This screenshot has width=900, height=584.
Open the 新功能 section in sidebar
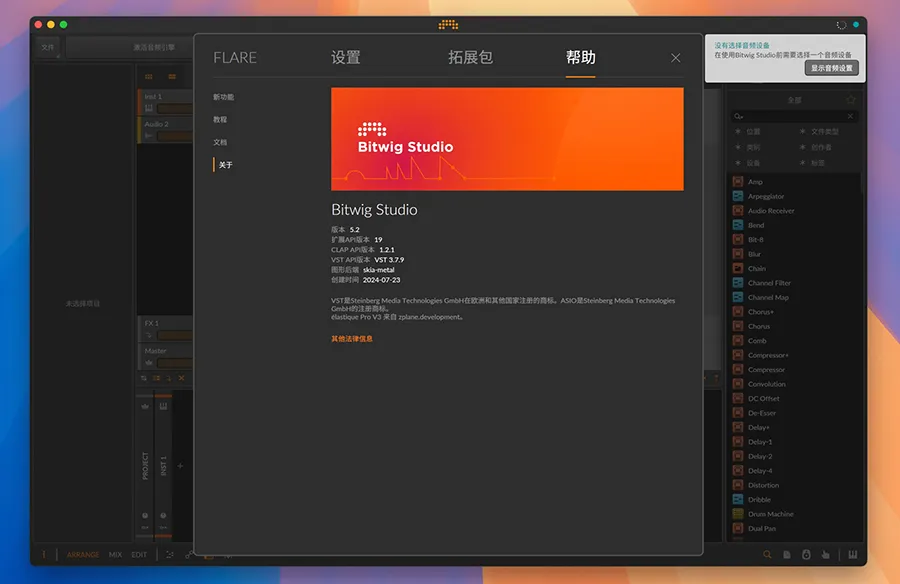[223, 97]
